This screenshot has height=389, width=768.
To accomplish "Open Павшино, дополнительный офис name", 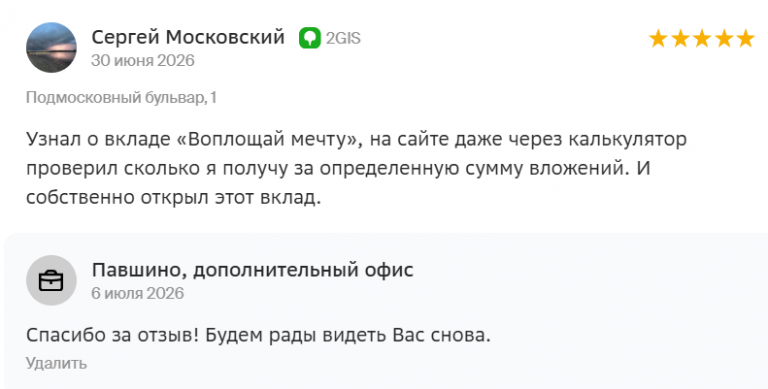I will (253, 270).
